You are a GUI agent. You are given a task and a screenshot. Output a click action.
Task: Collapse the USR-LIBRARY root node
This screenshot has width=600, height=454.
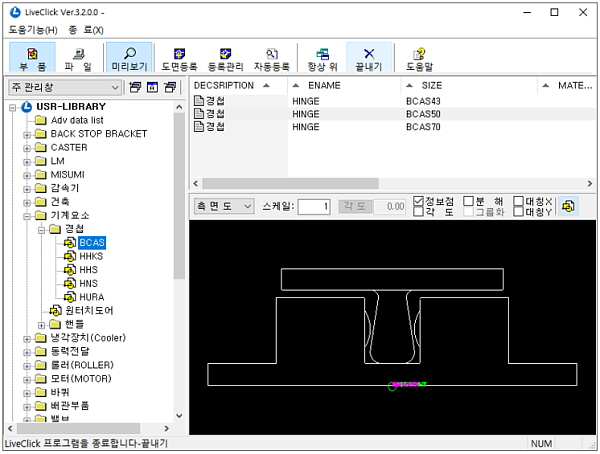pos(13,108)
